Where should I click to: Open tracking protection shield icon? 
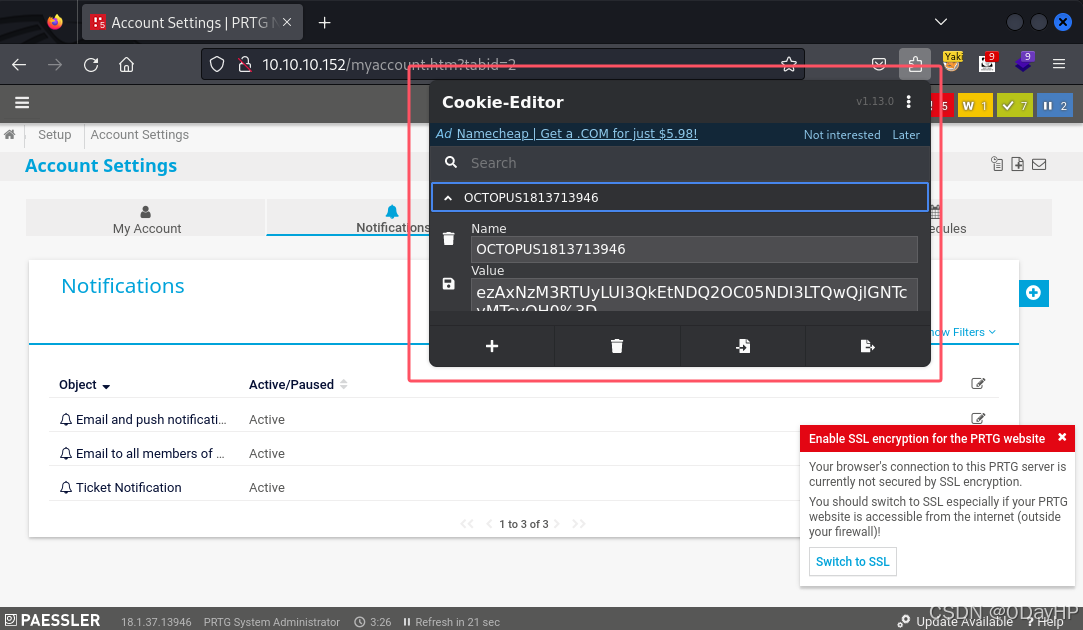217,64
